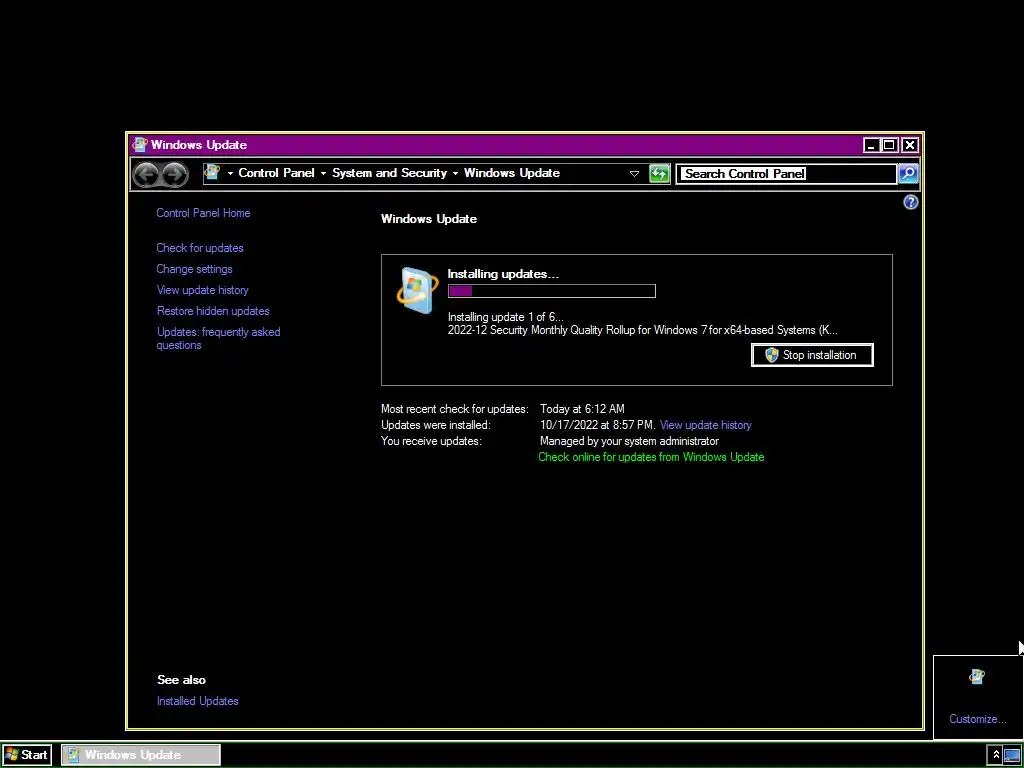
Task: Click the Forward navigation arrow
Action: 174,174
